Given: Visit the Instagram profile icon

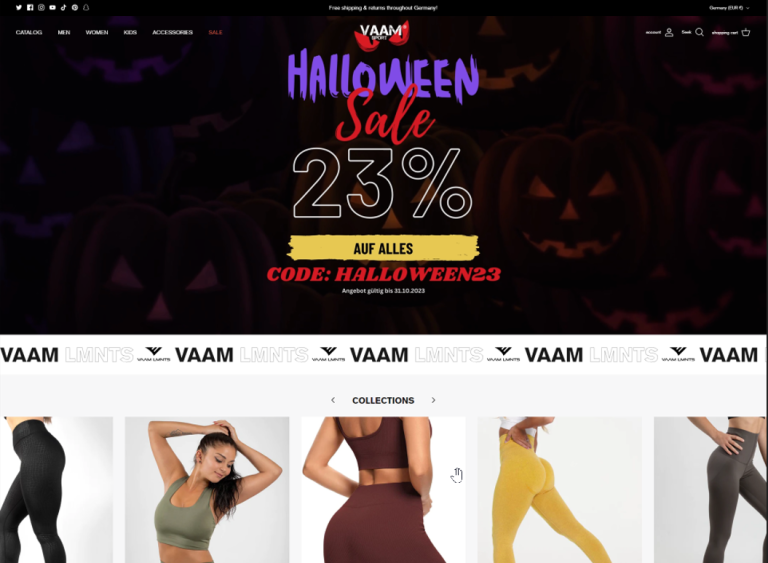Looking at the screenshot, I should click(41, 7).
